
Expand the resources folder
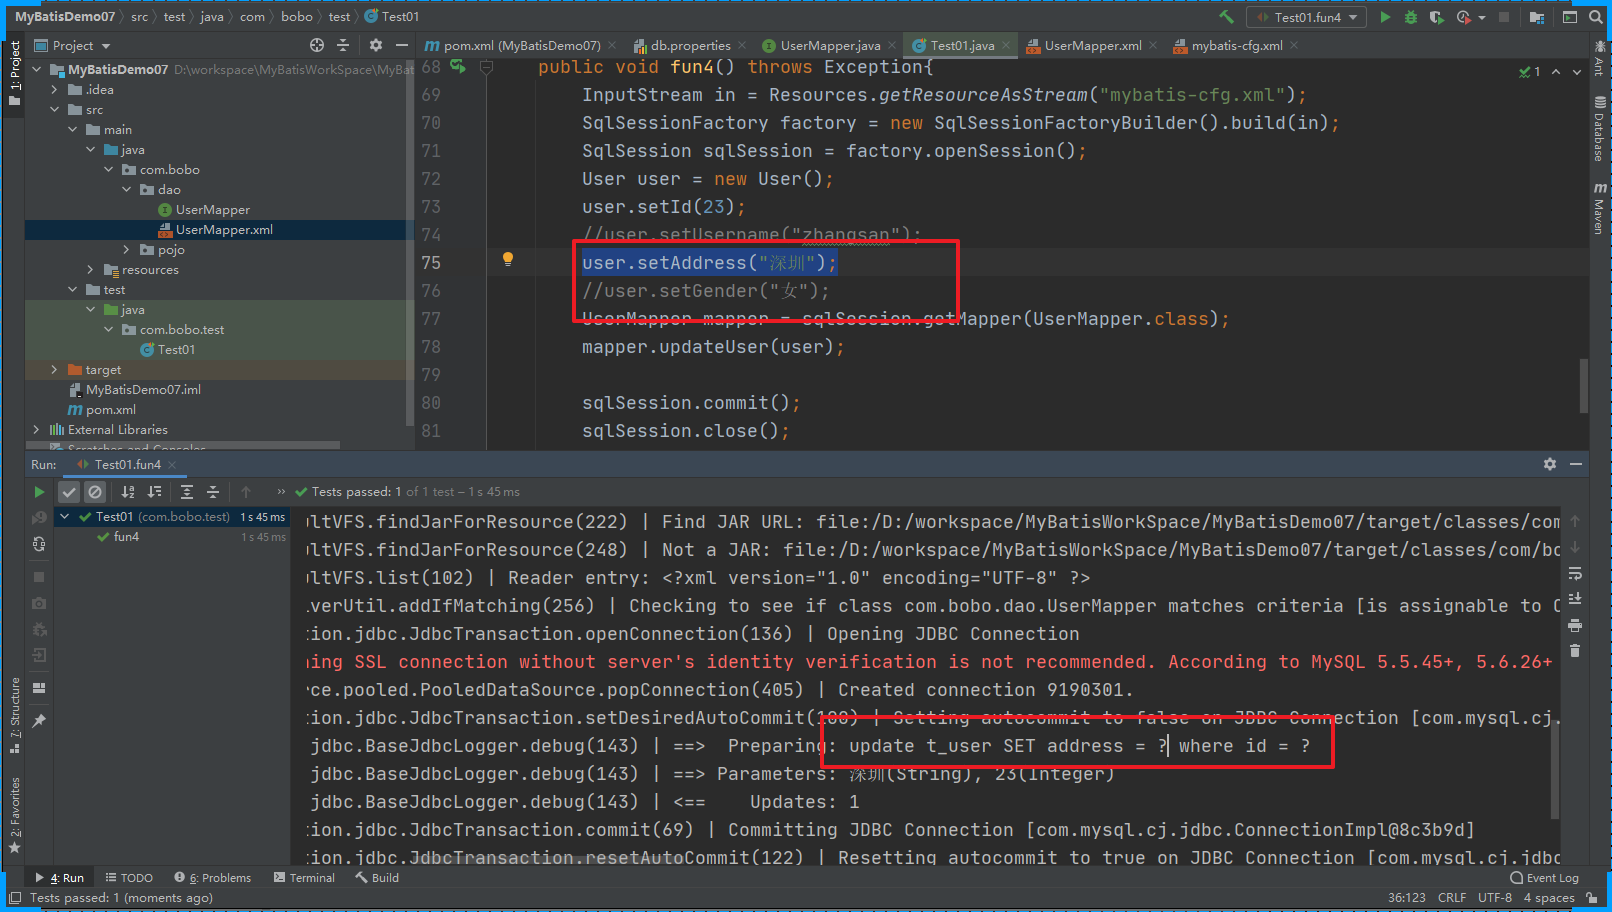[x=91, y=270]
